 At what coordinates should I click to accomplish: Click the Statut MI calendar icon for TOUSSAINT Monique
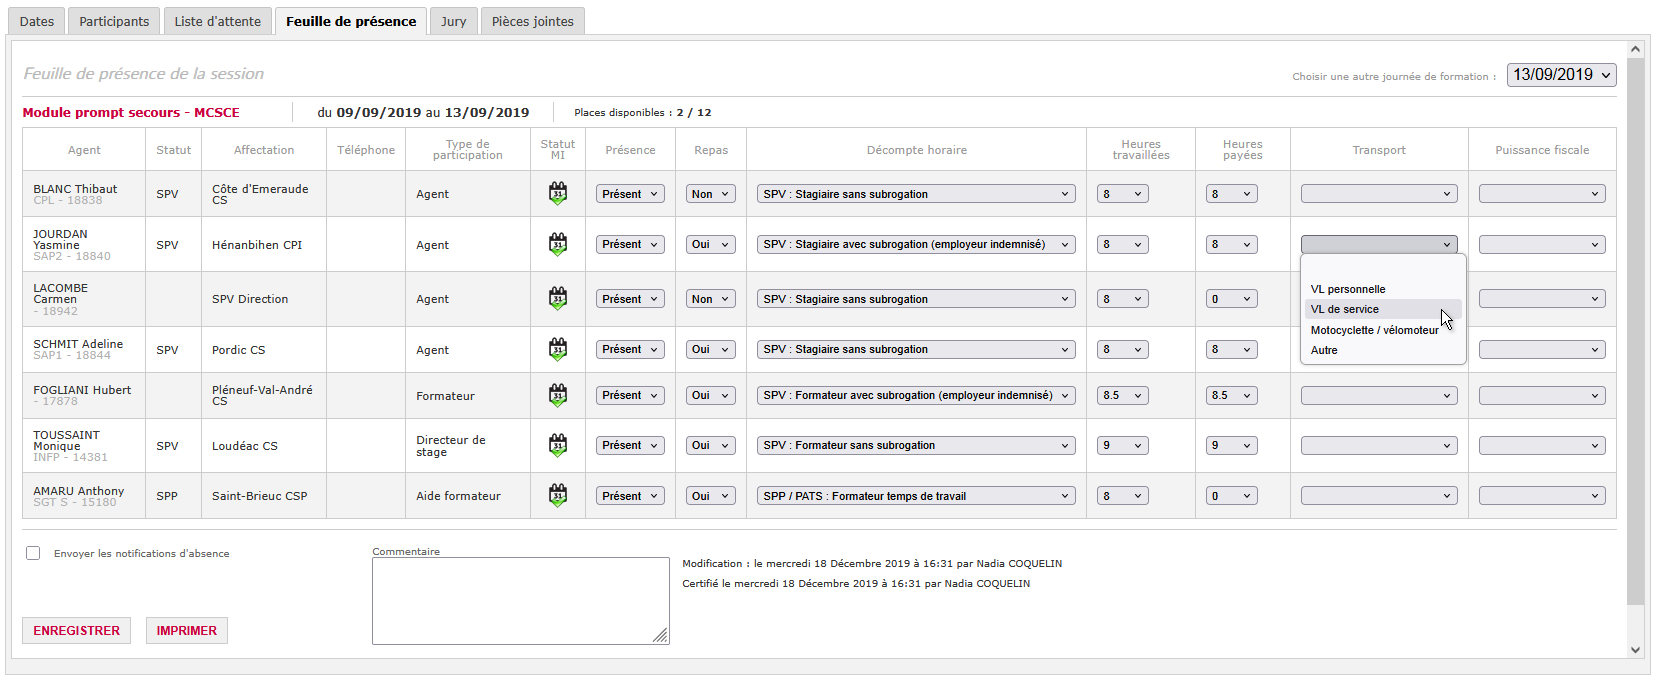(558, 445)
